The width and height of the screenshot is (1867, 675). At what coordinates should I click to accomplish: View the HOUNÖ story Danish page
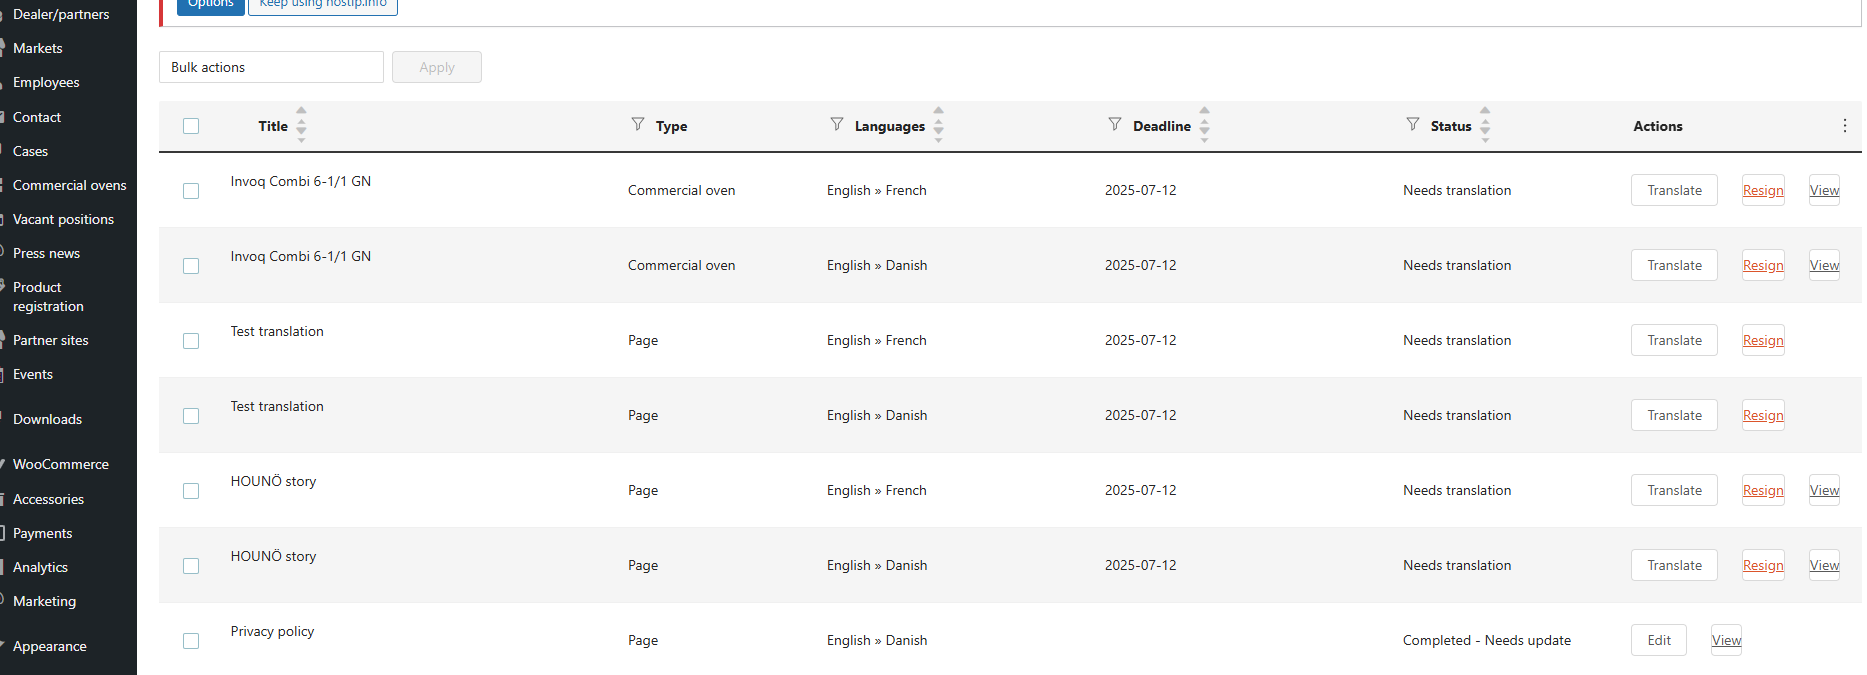coord(1824,565)
